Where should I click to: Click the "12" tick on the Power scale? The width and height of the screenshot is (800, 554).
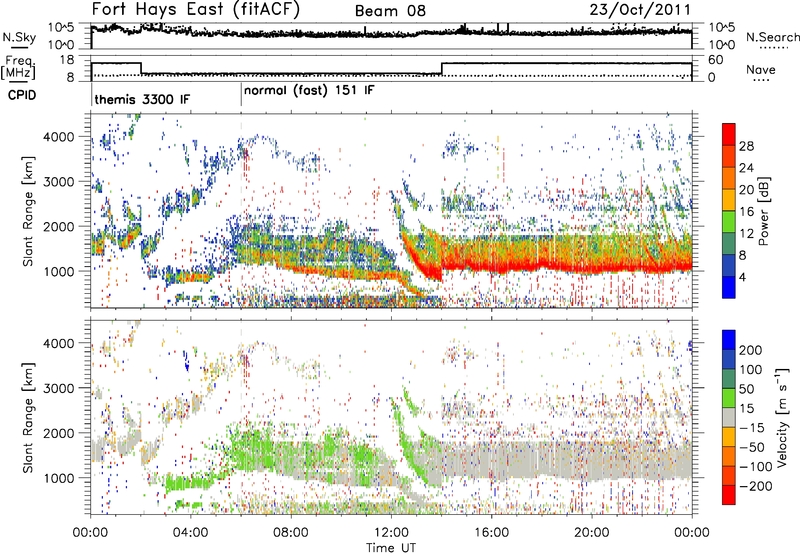click(746, 234)
